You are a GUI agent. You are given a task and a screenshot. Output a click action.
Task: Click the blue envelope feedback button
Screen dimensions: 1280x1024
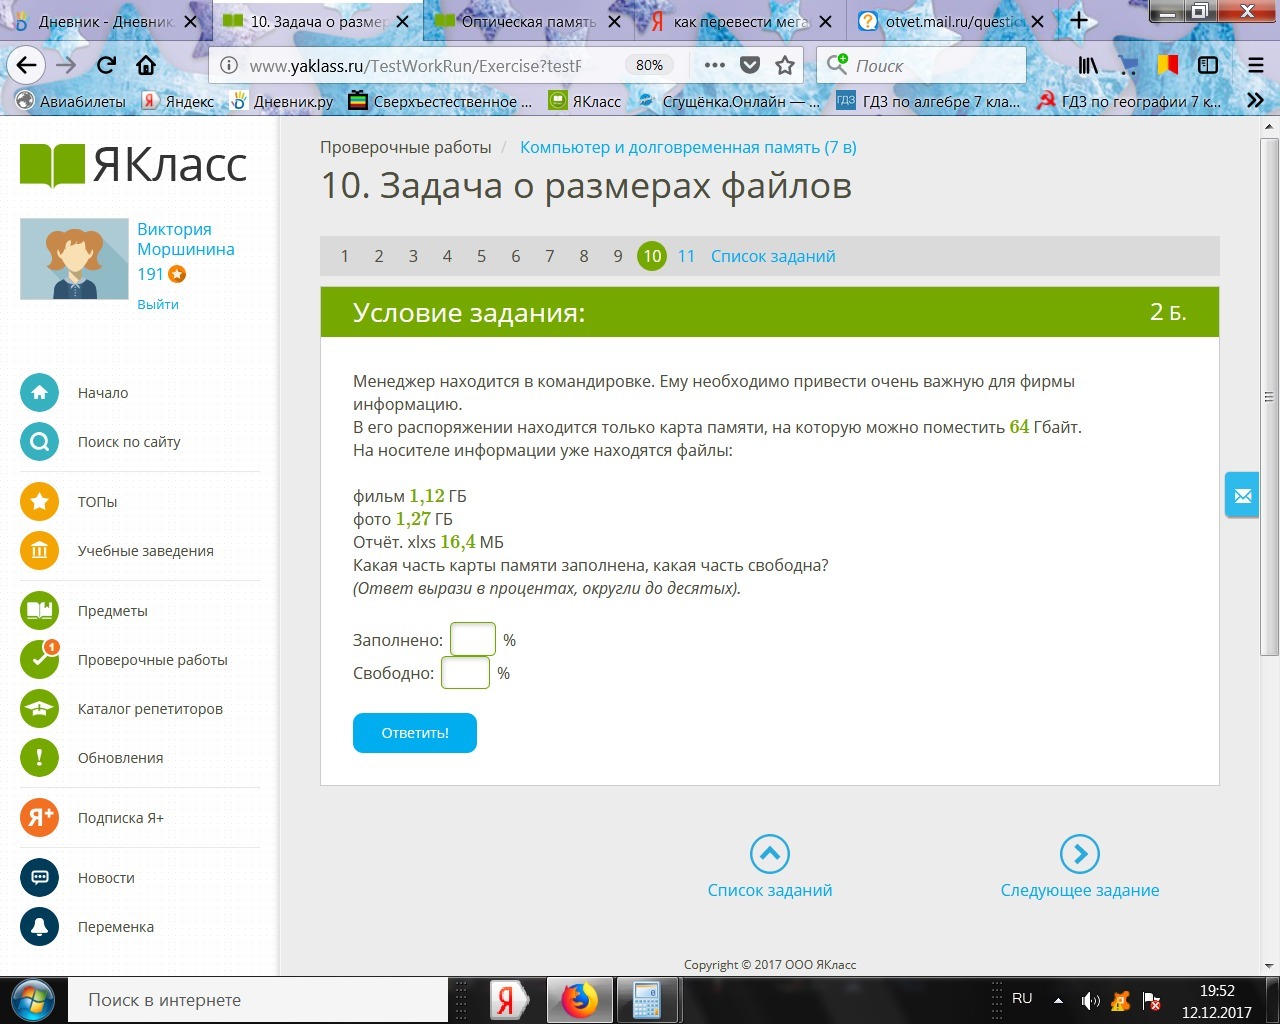[x=1242, y=495]
